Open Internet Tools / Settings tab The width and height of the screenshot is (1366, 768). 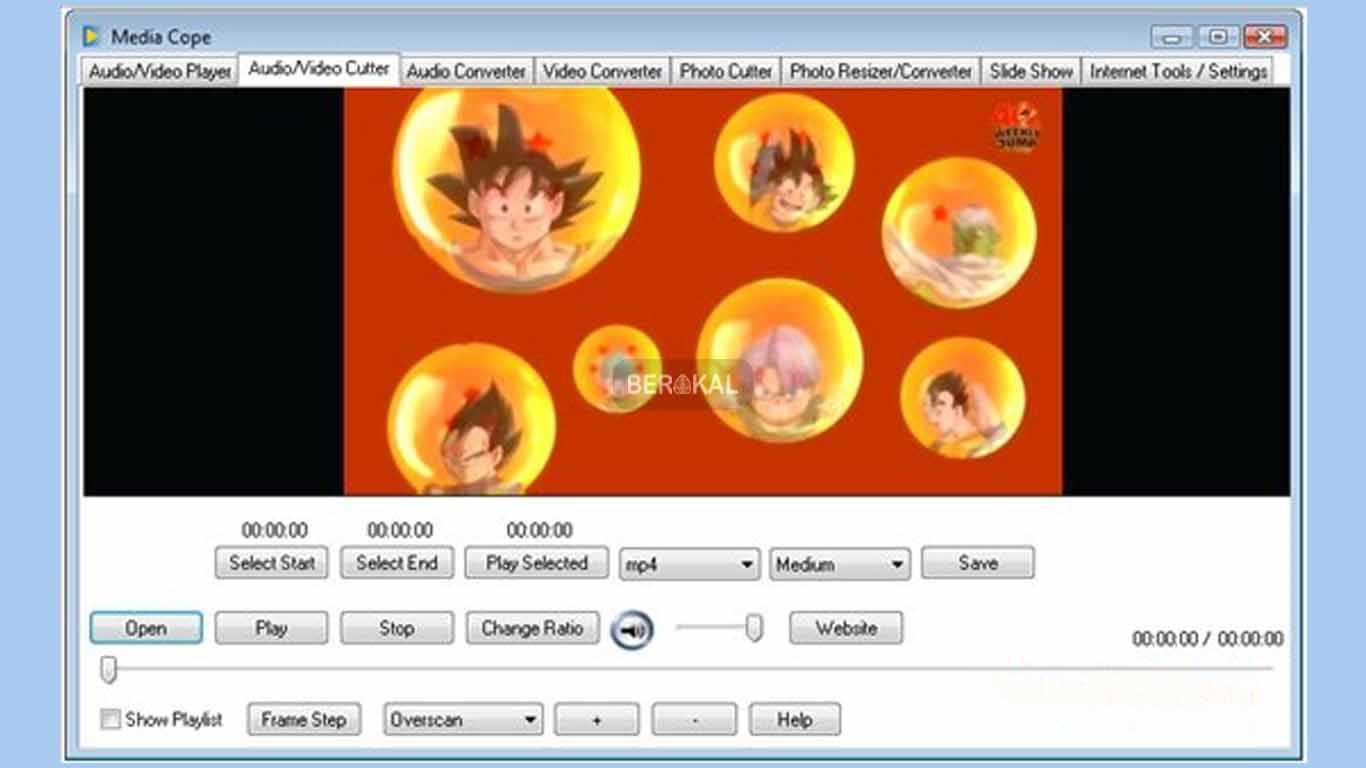point(1179,72)
